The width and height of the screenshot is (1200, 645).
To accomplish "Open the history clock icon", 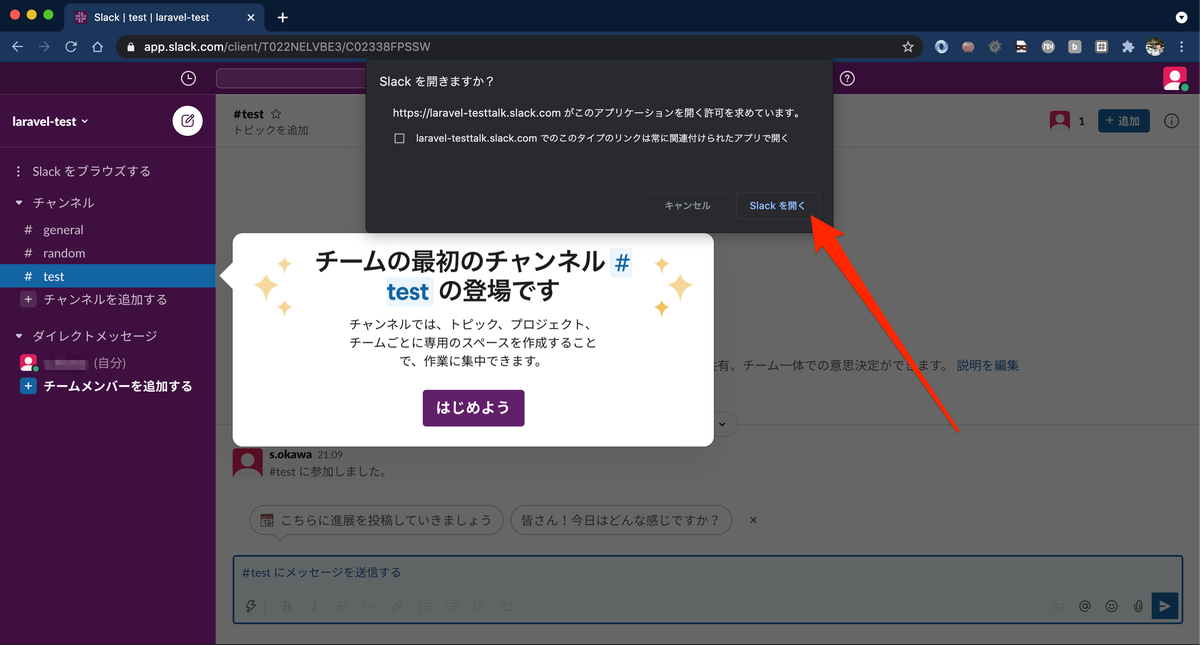I will [188, 79].
